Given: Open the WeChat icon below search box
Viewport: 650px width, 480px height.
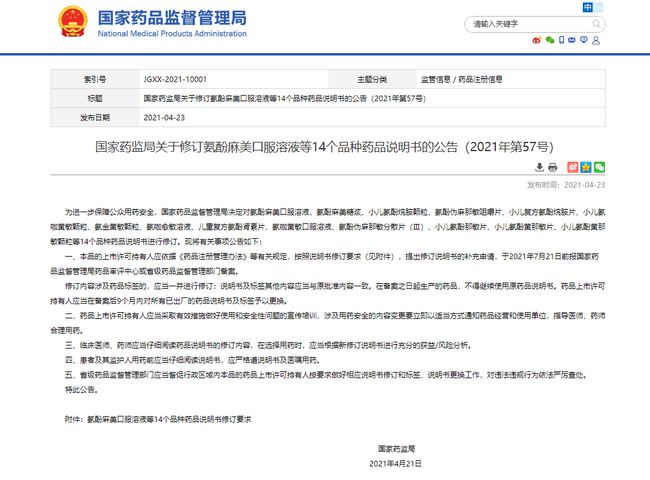Looking at the screenshot, I should [550, 40].
